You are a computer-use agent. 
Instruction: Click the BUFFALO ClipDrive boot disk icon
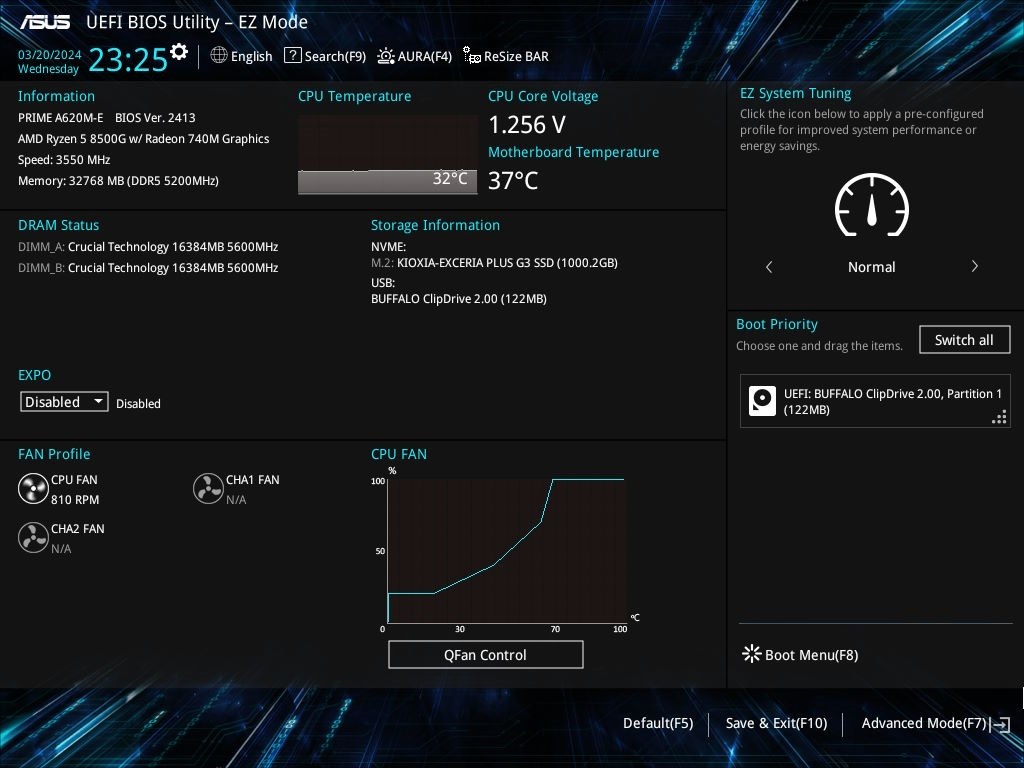click(x=762, y=401)
